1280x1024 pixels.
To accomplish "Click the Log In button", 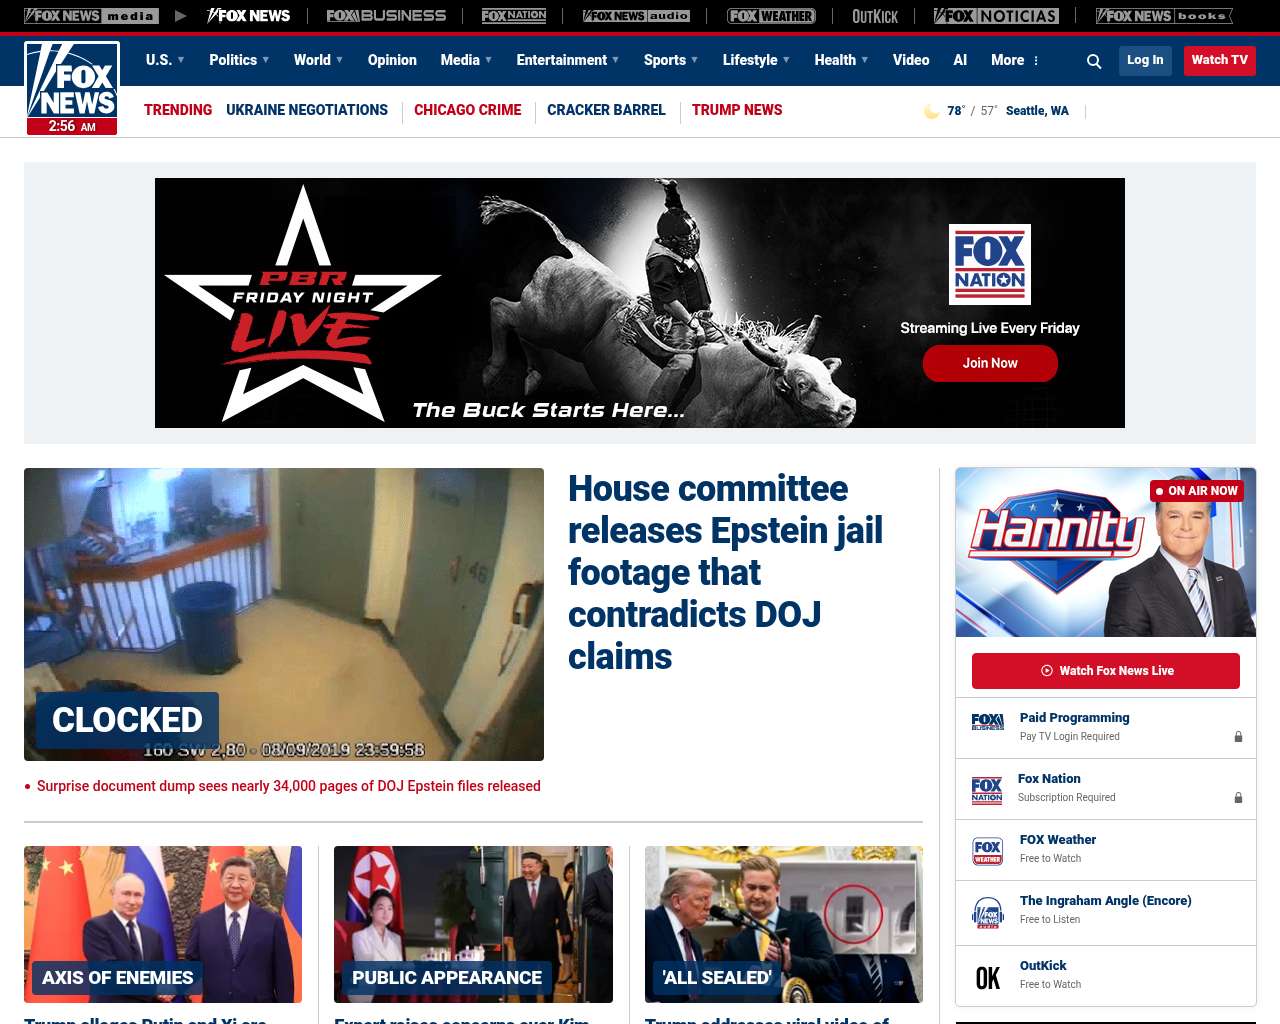I will pos(1145,60).
